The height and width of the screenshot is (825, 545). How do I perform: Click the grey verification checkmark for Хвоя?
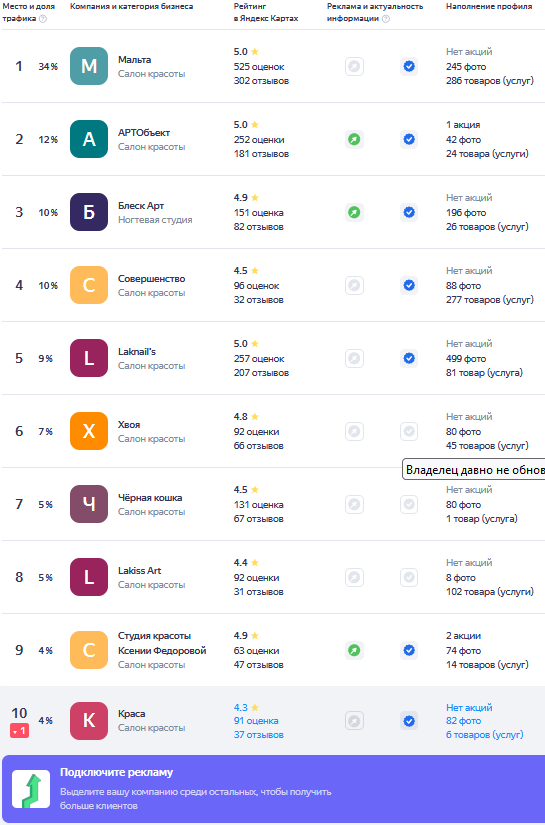[x=409, y=431]
